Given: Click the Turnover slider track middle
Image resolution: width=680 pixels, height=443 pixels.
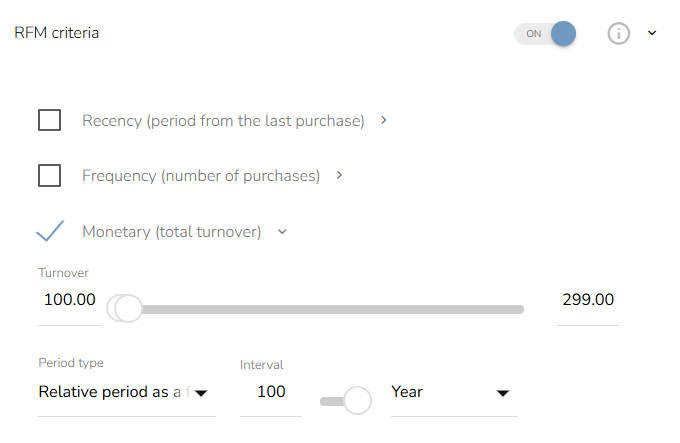Looking at the screenshot, I should pos(325,309).
